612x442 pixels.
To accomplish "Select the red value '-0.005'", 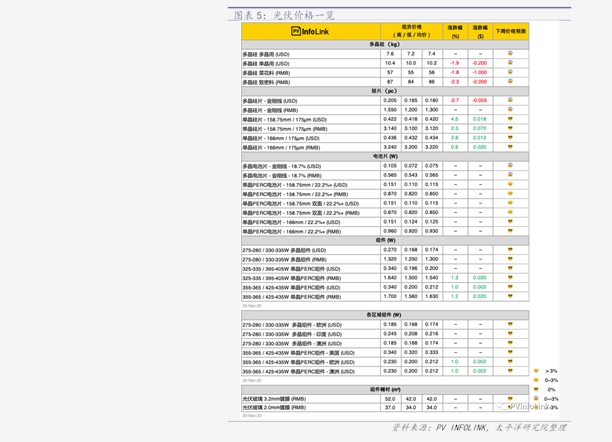I will point(480,100).
